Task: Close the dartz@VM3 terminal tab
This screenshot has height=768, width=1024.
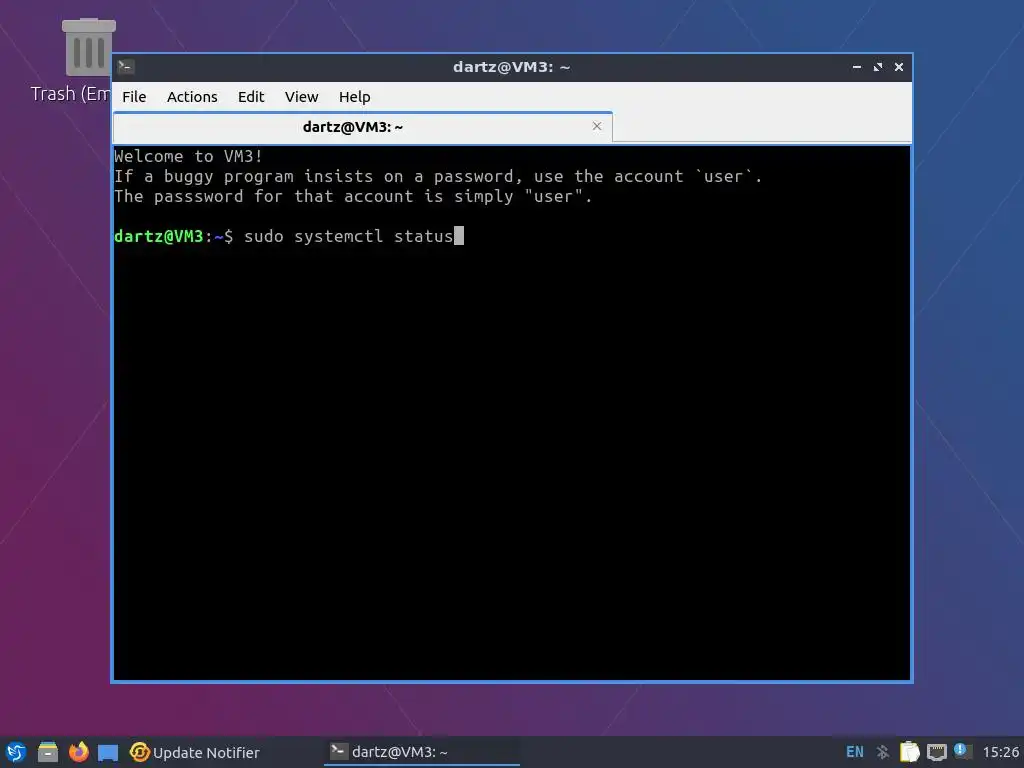Action: point(596,126)
